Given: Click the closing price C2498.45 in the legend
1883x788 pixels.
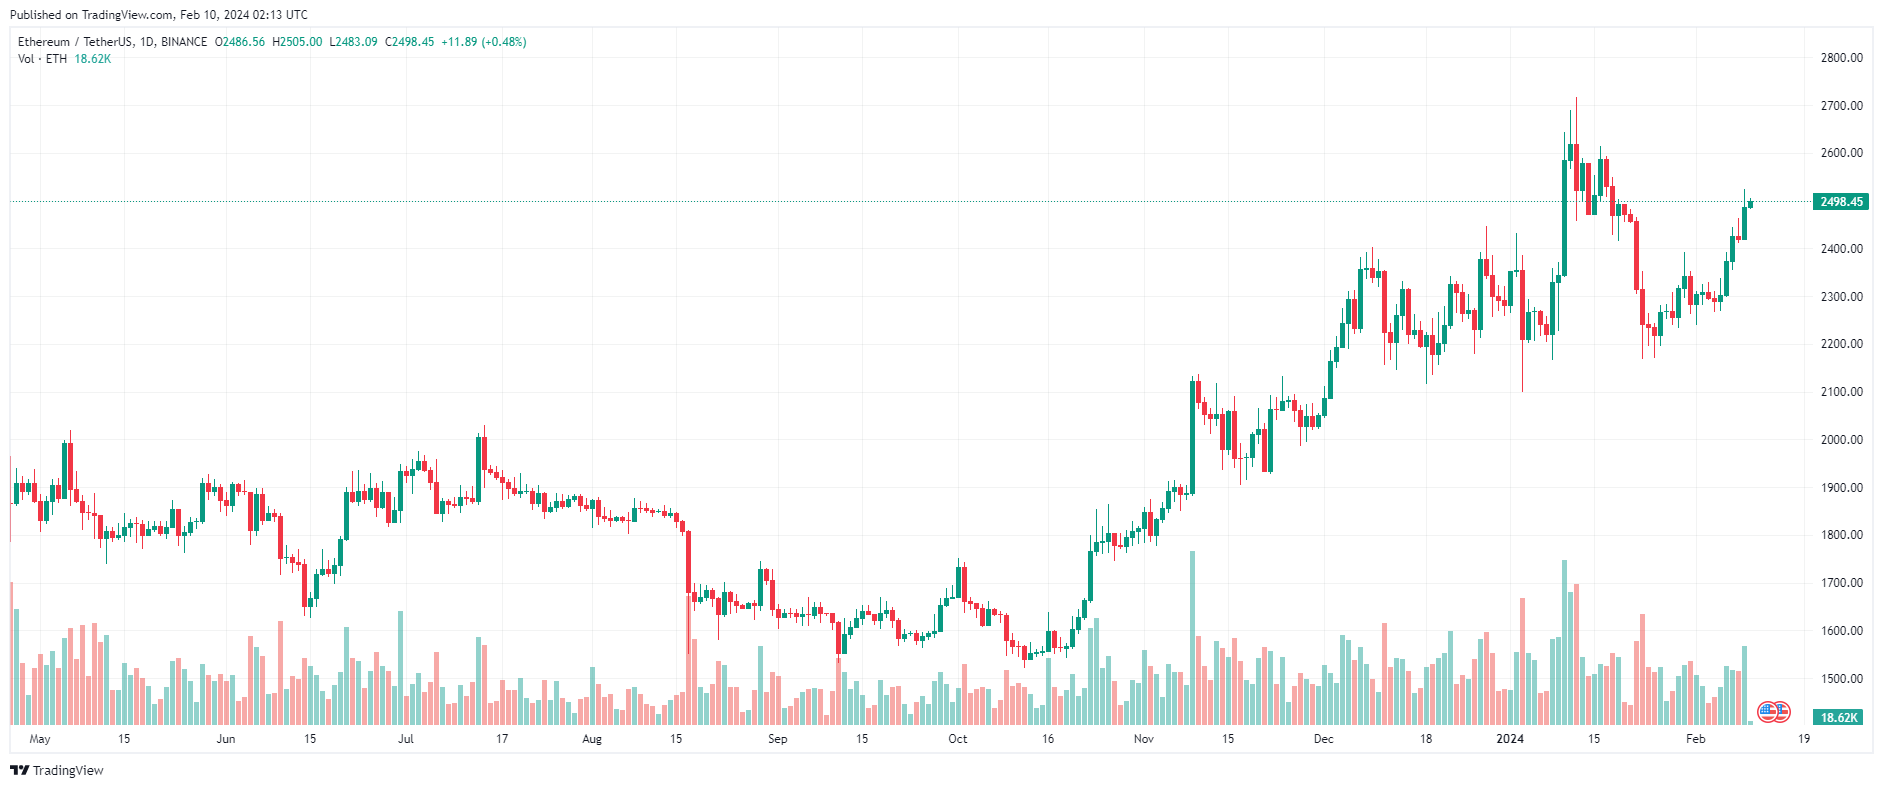Looking at the screenshot, I should [x=410, y=42].
